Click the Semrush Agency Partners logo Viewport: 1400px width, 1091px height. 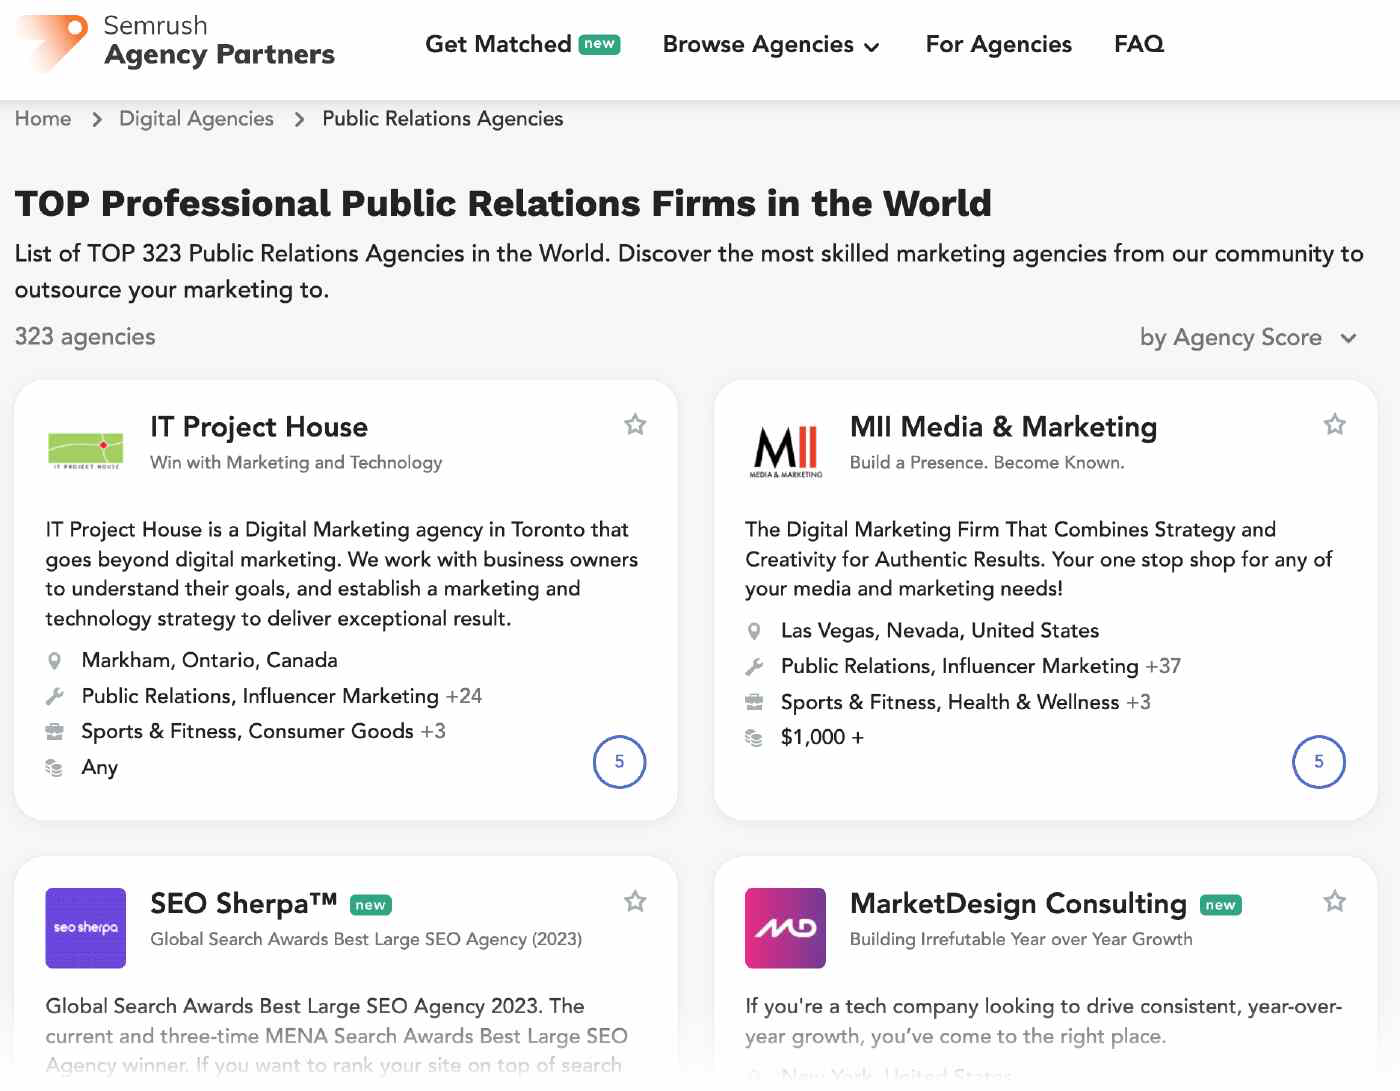[175, 42]
